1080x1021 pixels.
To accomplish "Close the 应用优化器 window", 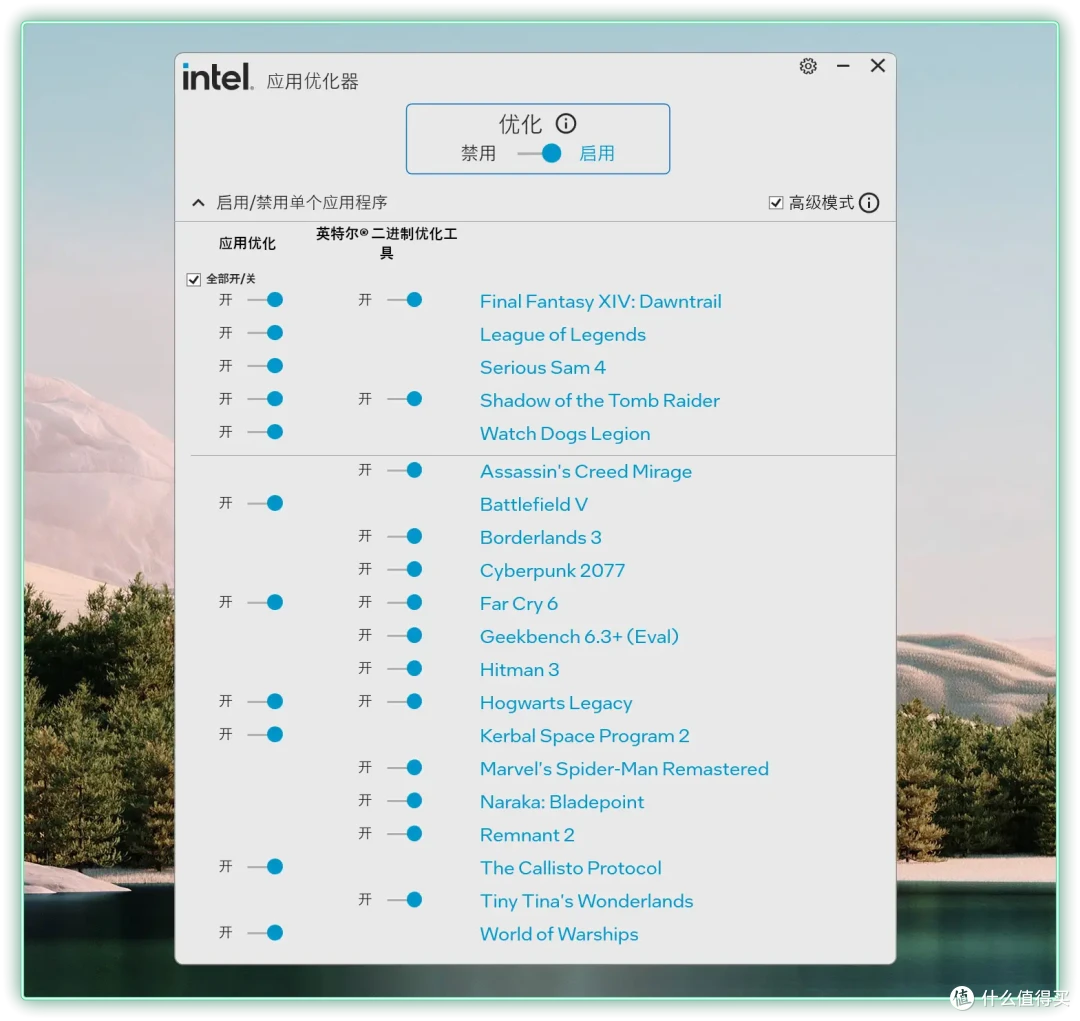I will (878, 65).
